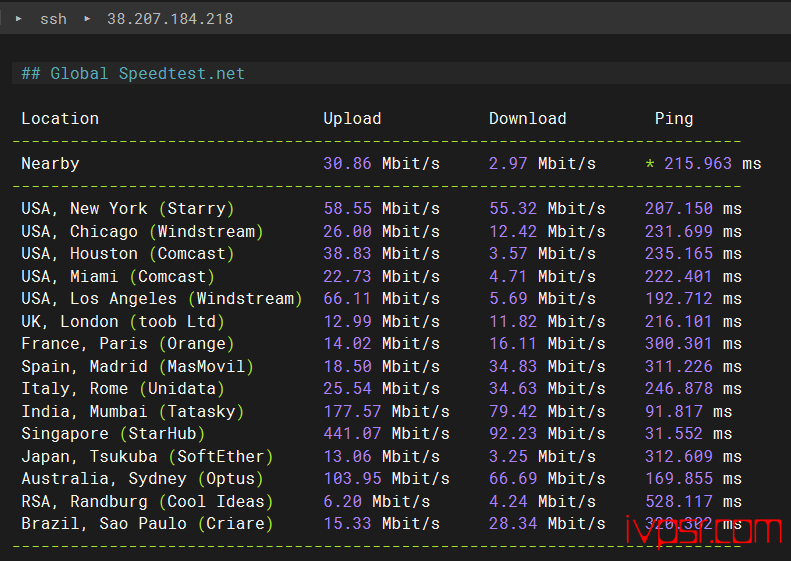The height and width of the screenshot is (561, 791).
Task: Click the Nearby row label
Action: pos(50,163)
